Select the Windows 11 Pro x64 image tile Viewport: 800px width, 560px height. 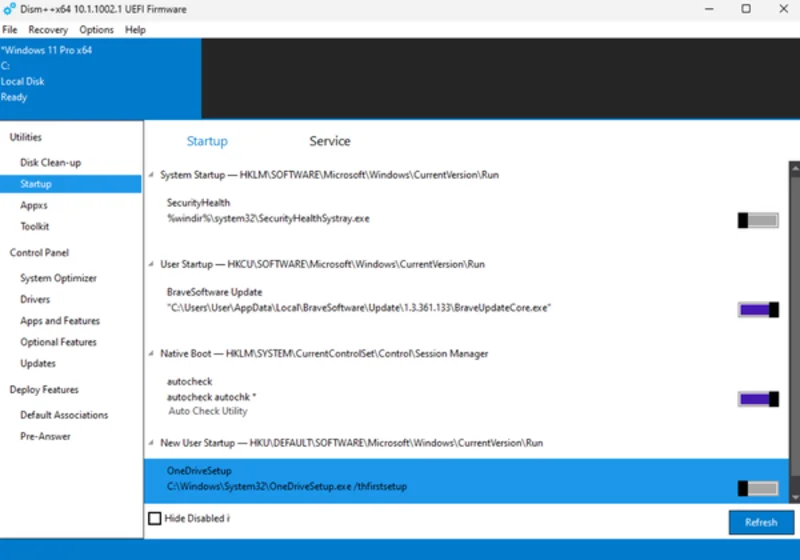point(101,79)
